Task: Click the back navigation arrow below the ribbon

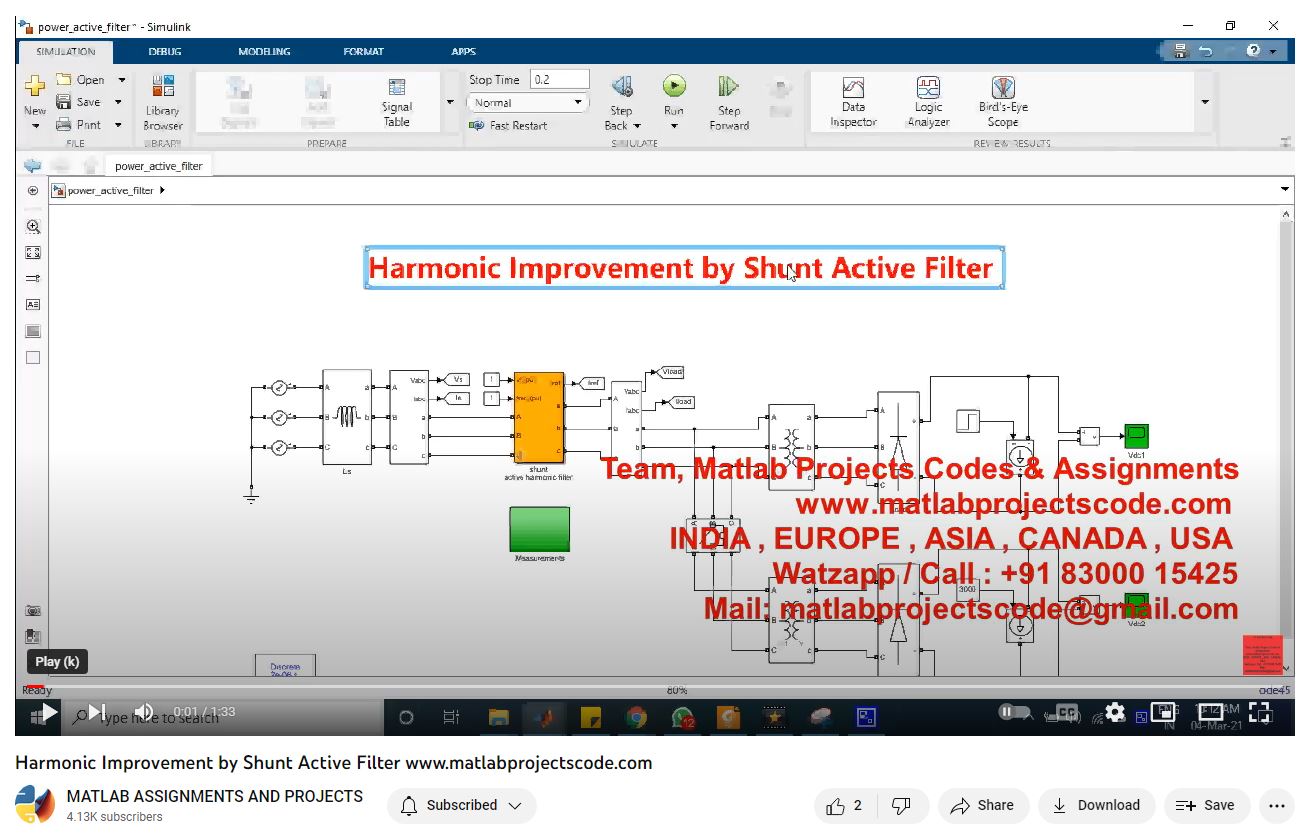Action: pos(33,165)
